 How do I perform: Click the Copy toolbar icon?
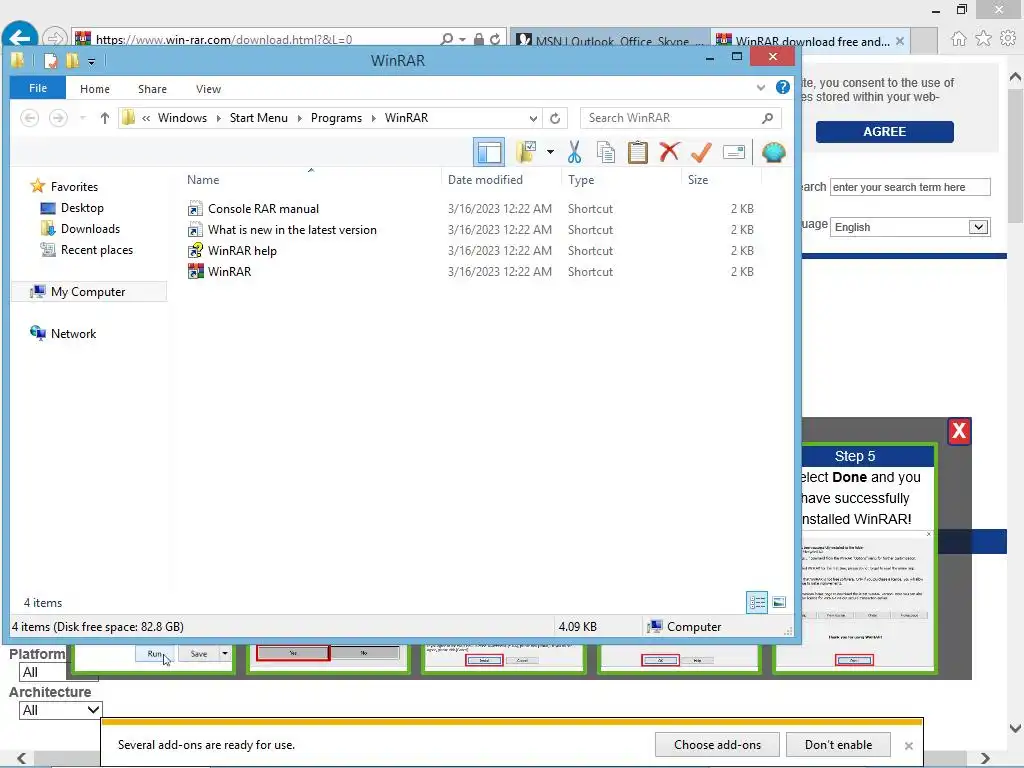pos(605,152)
